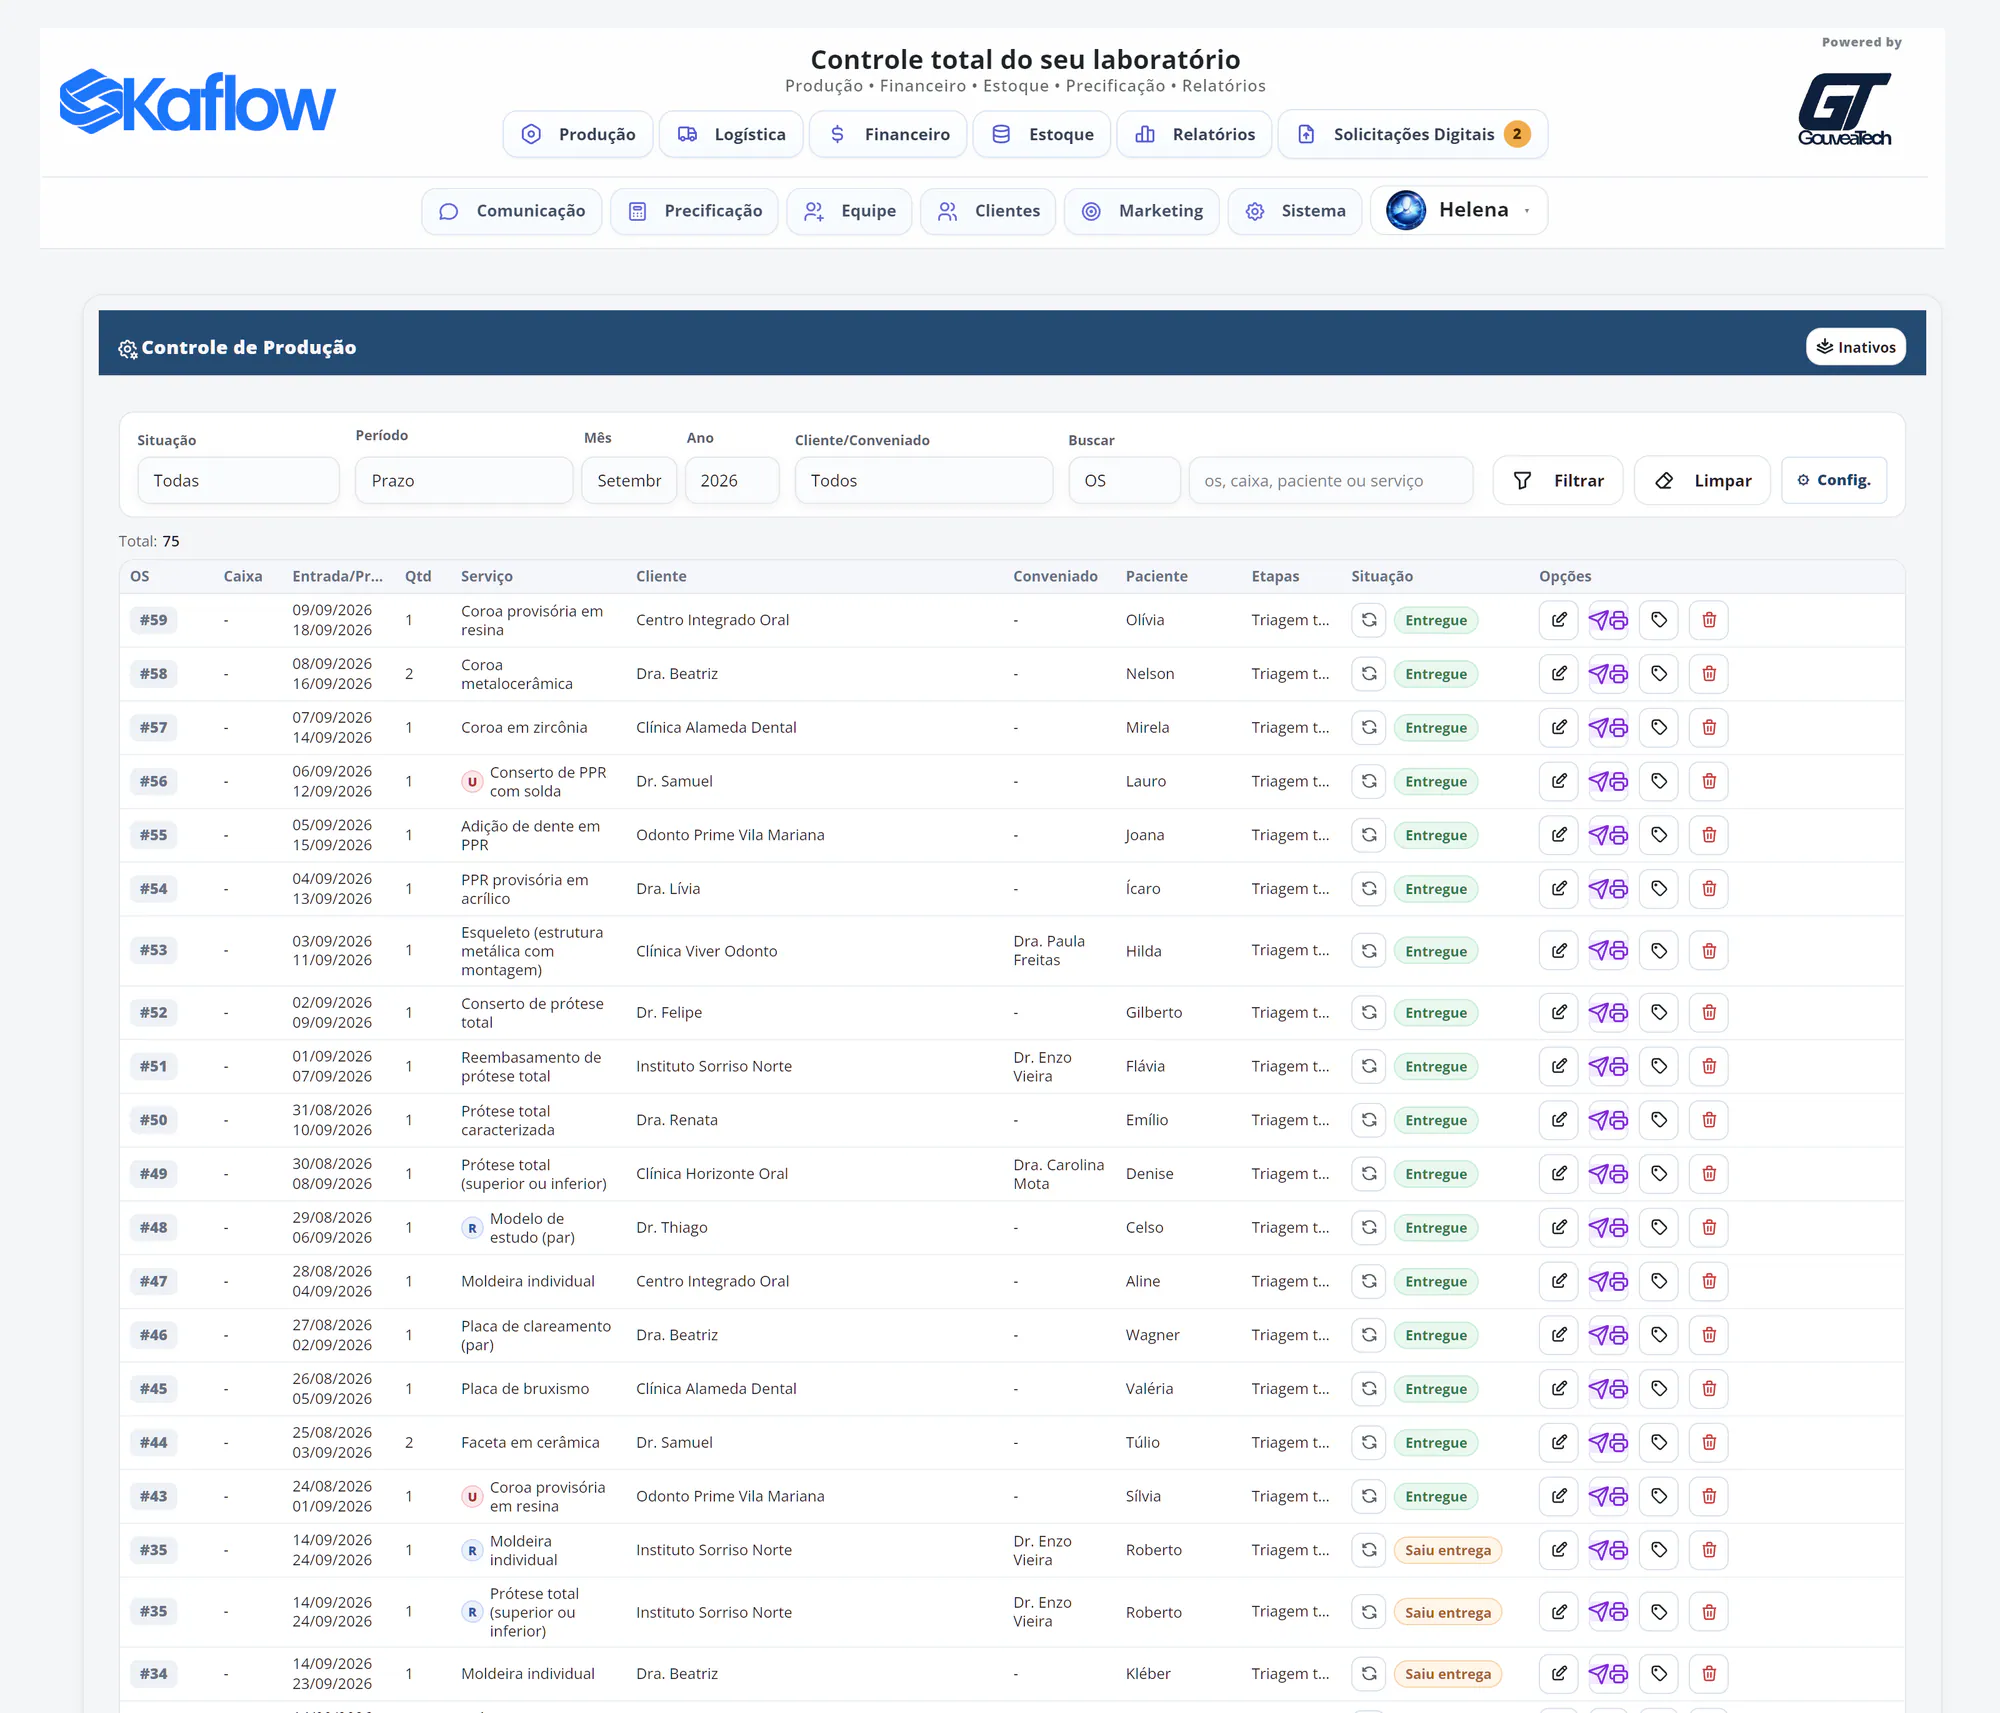Open the Relatórios menu
The height and width of the screenshot is (1713, 2000).
pyautogui.click(x=1195, y=134)
